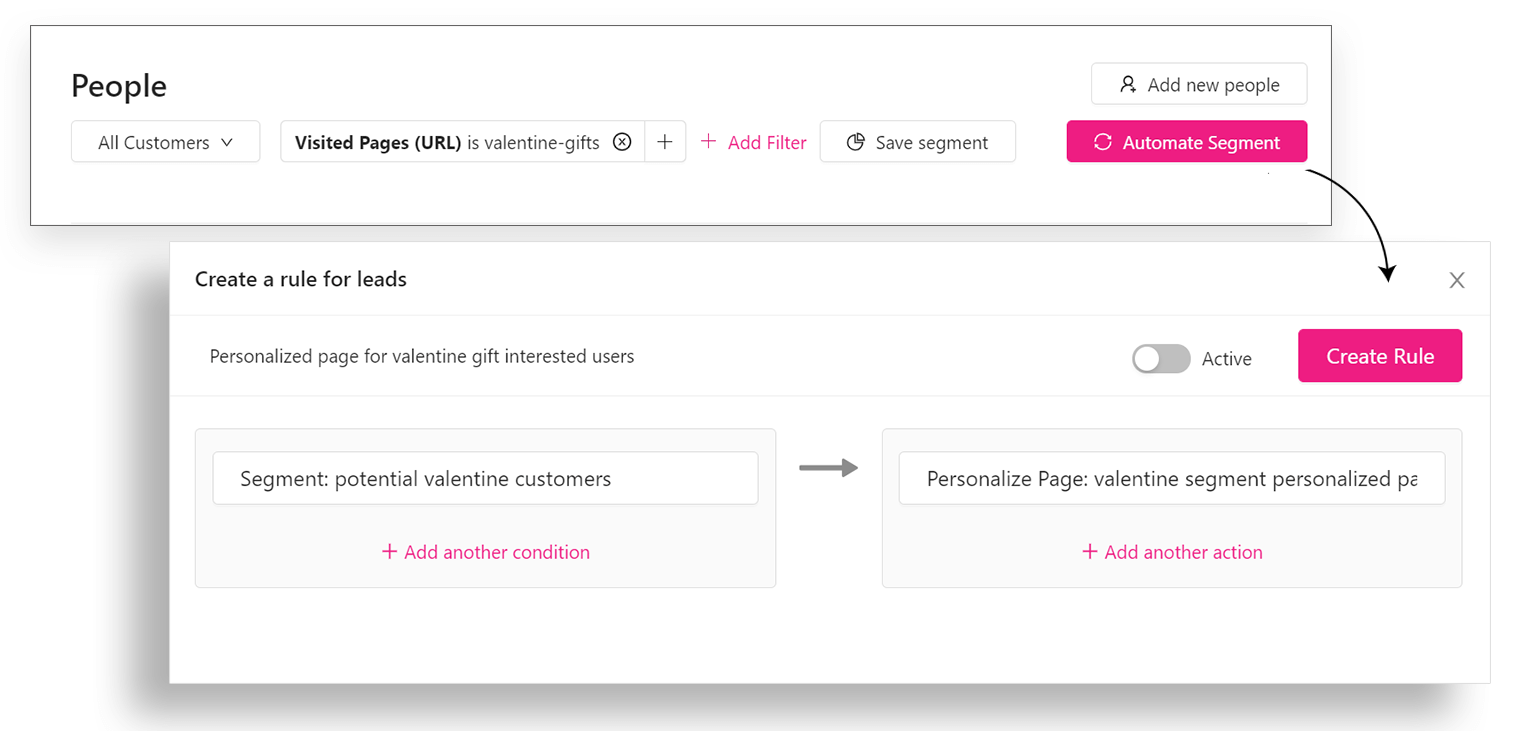Select the Personalize Page action field
The image size is (1520, 731).
pos(1171,478)
